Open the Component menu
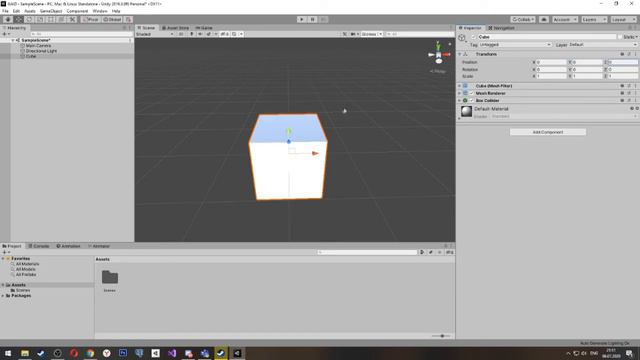The image size is (640, 360). pyautogui.click(x=77, y=11)
